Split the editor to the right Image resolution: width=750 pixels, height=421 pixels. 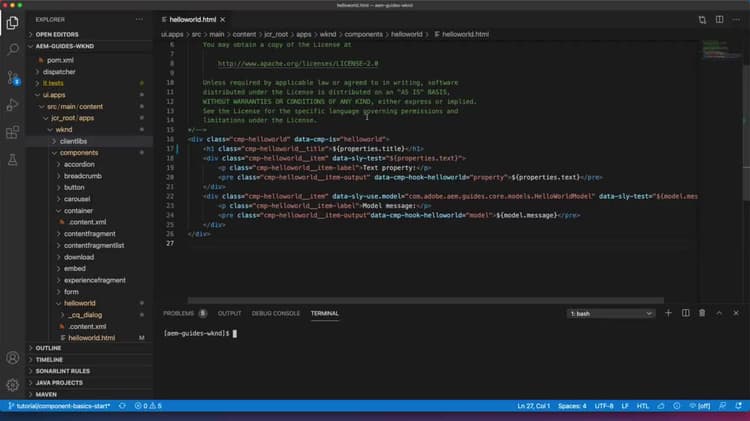point(719,20)
